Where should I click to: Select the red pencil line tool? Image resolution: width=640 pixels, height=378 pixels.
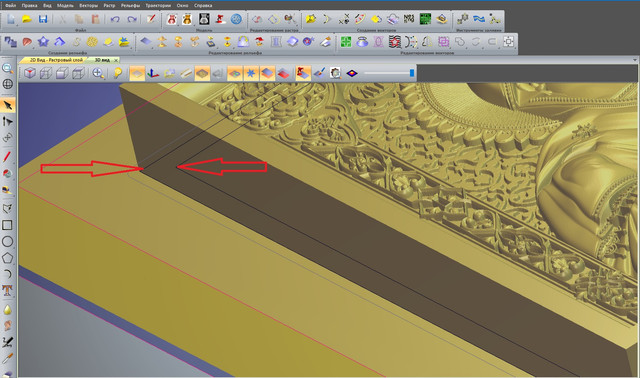(7, 156)
